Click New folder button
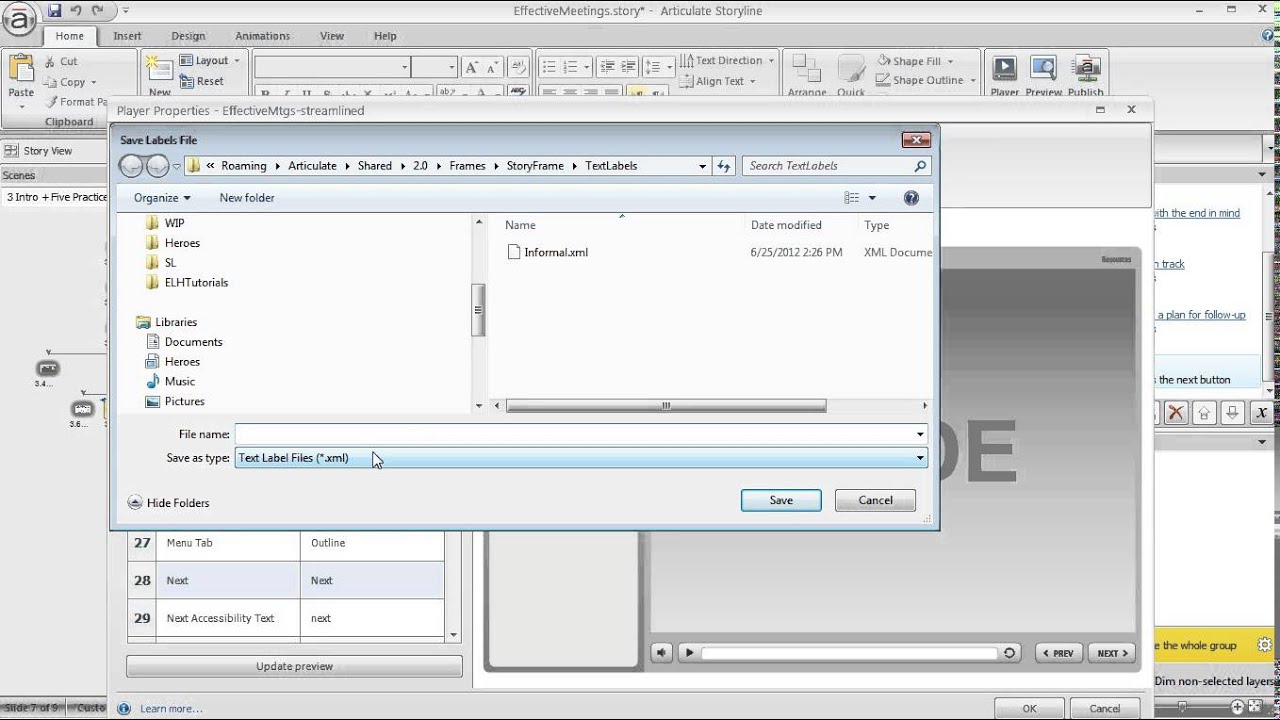 pos(247,198)
